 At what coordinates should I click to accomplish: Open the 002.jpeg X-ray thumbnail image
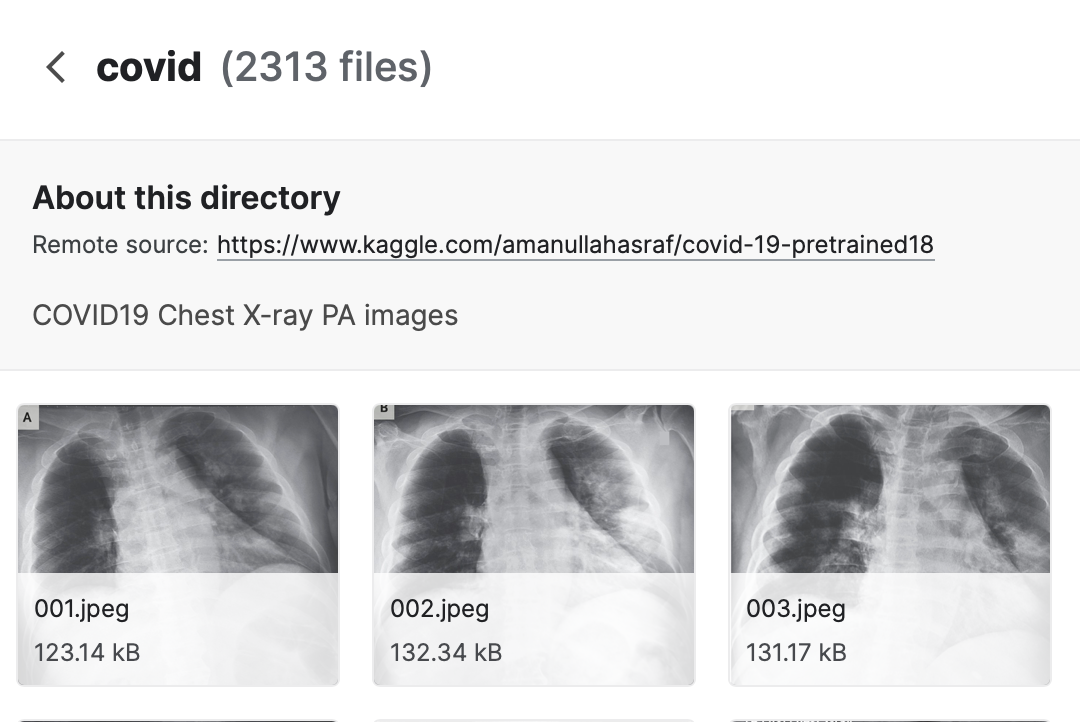(x=534, y=489)
